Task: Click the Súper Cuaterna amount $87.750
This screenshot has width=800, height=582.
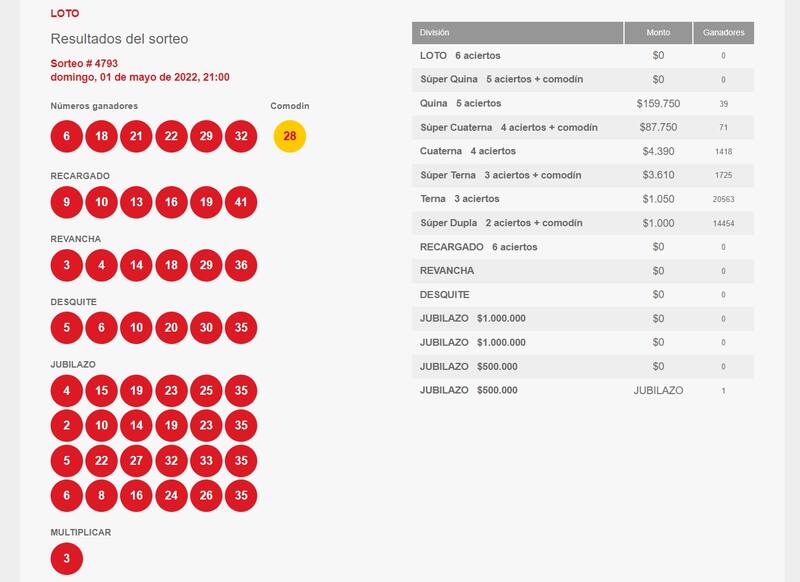Action: 657,127
